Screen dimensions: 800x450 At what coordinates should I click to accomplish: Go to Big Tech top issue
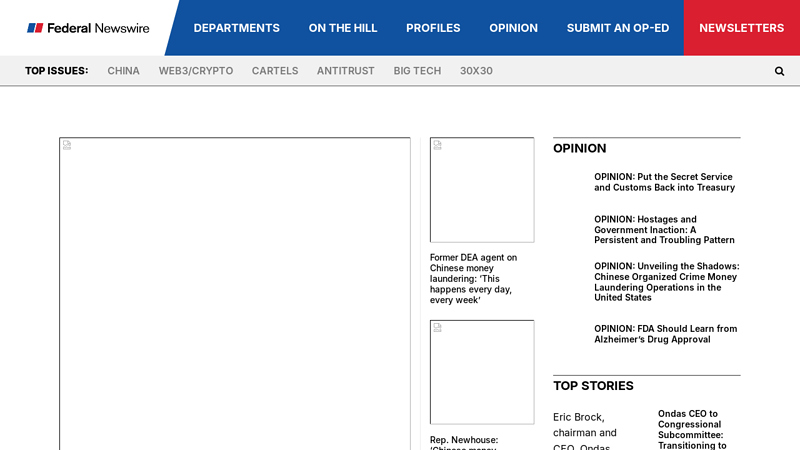417,71
